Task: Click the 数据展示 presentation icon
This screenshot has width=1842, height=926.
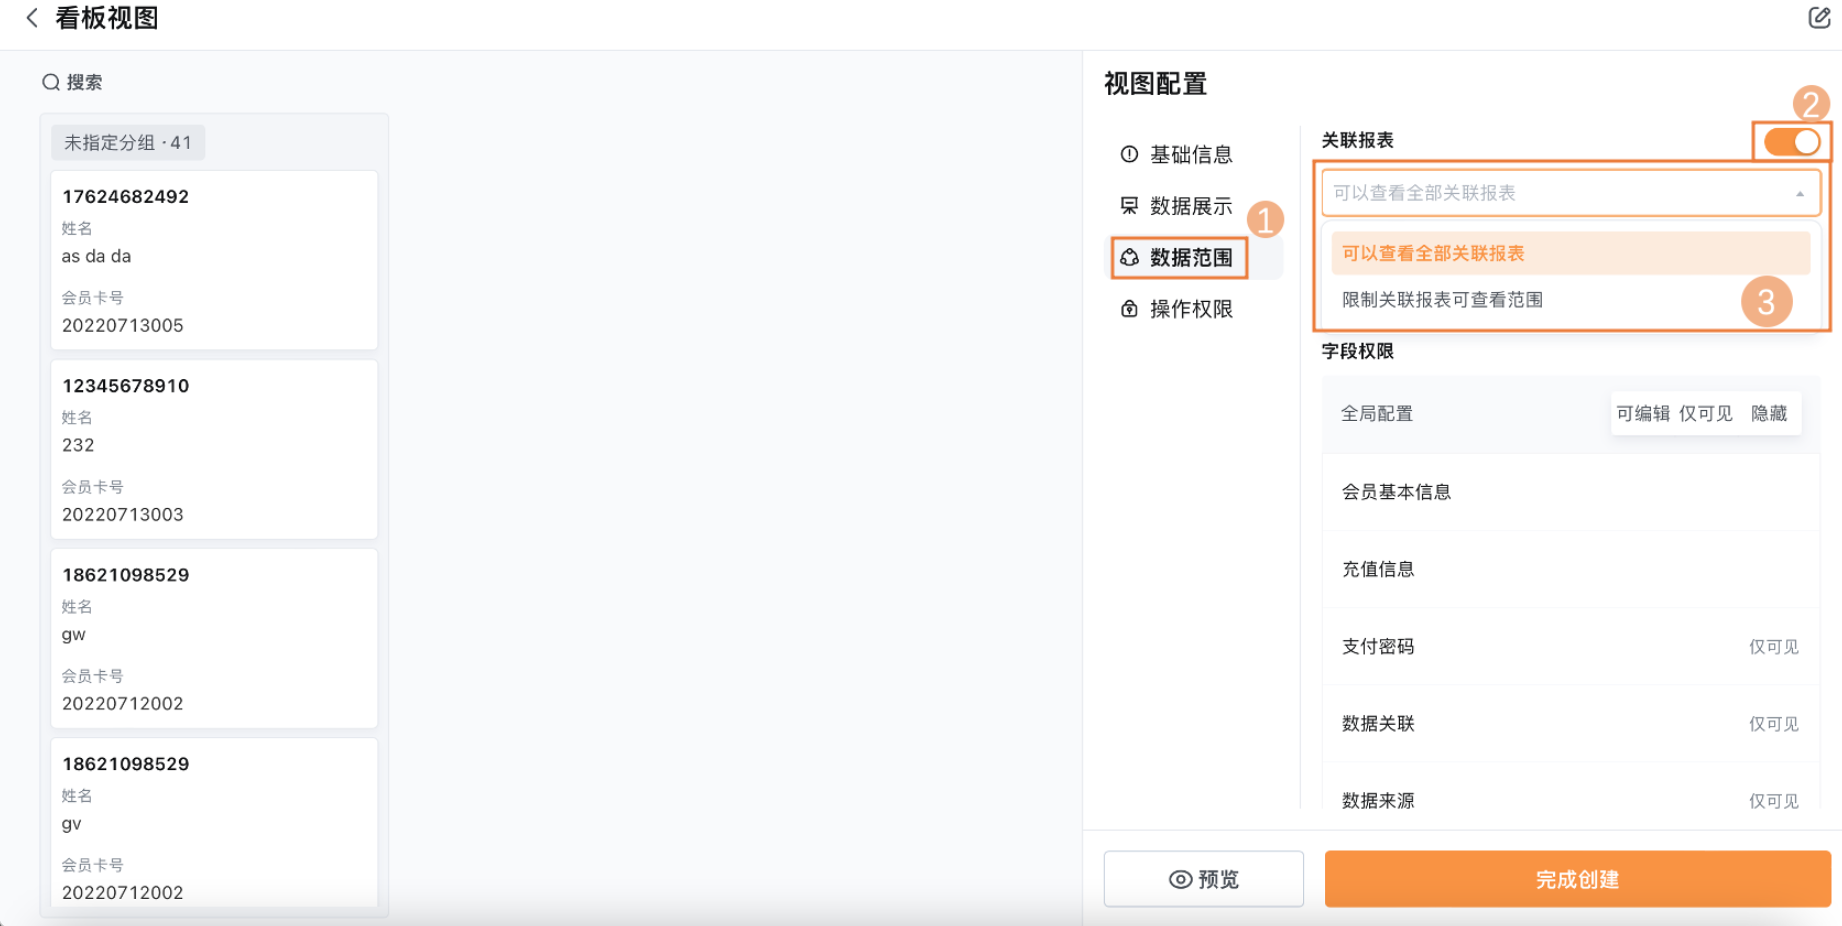Action: [1129, 206]
